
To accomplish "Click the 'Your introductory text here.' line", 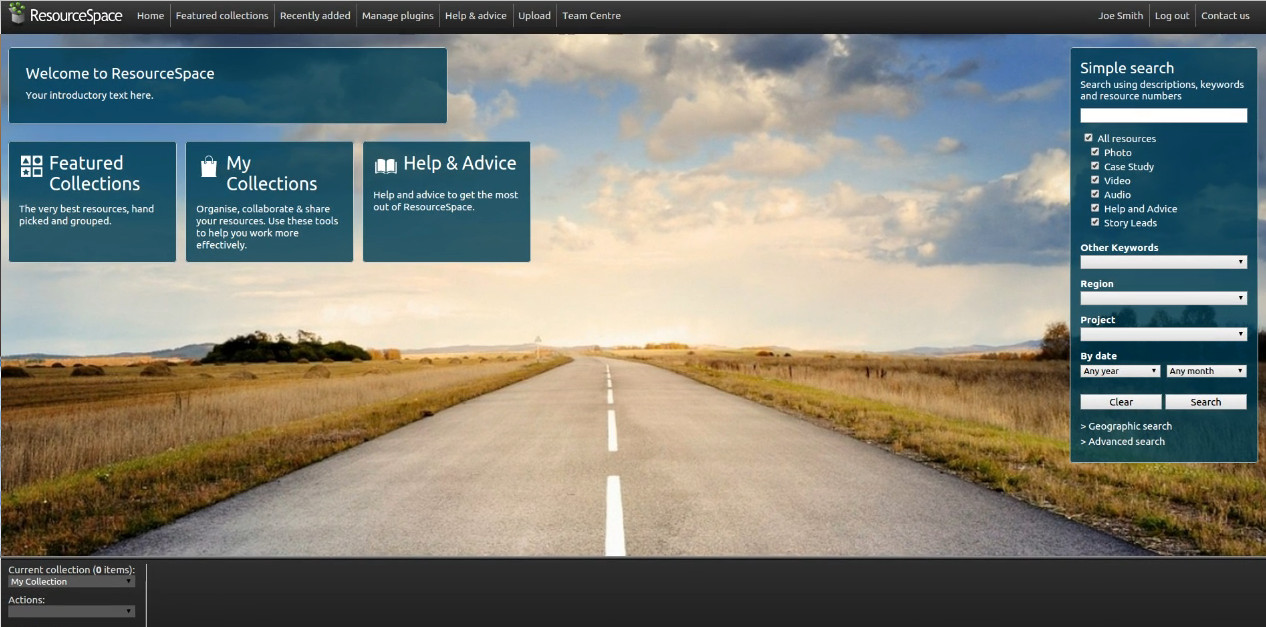I will point(90,95).
